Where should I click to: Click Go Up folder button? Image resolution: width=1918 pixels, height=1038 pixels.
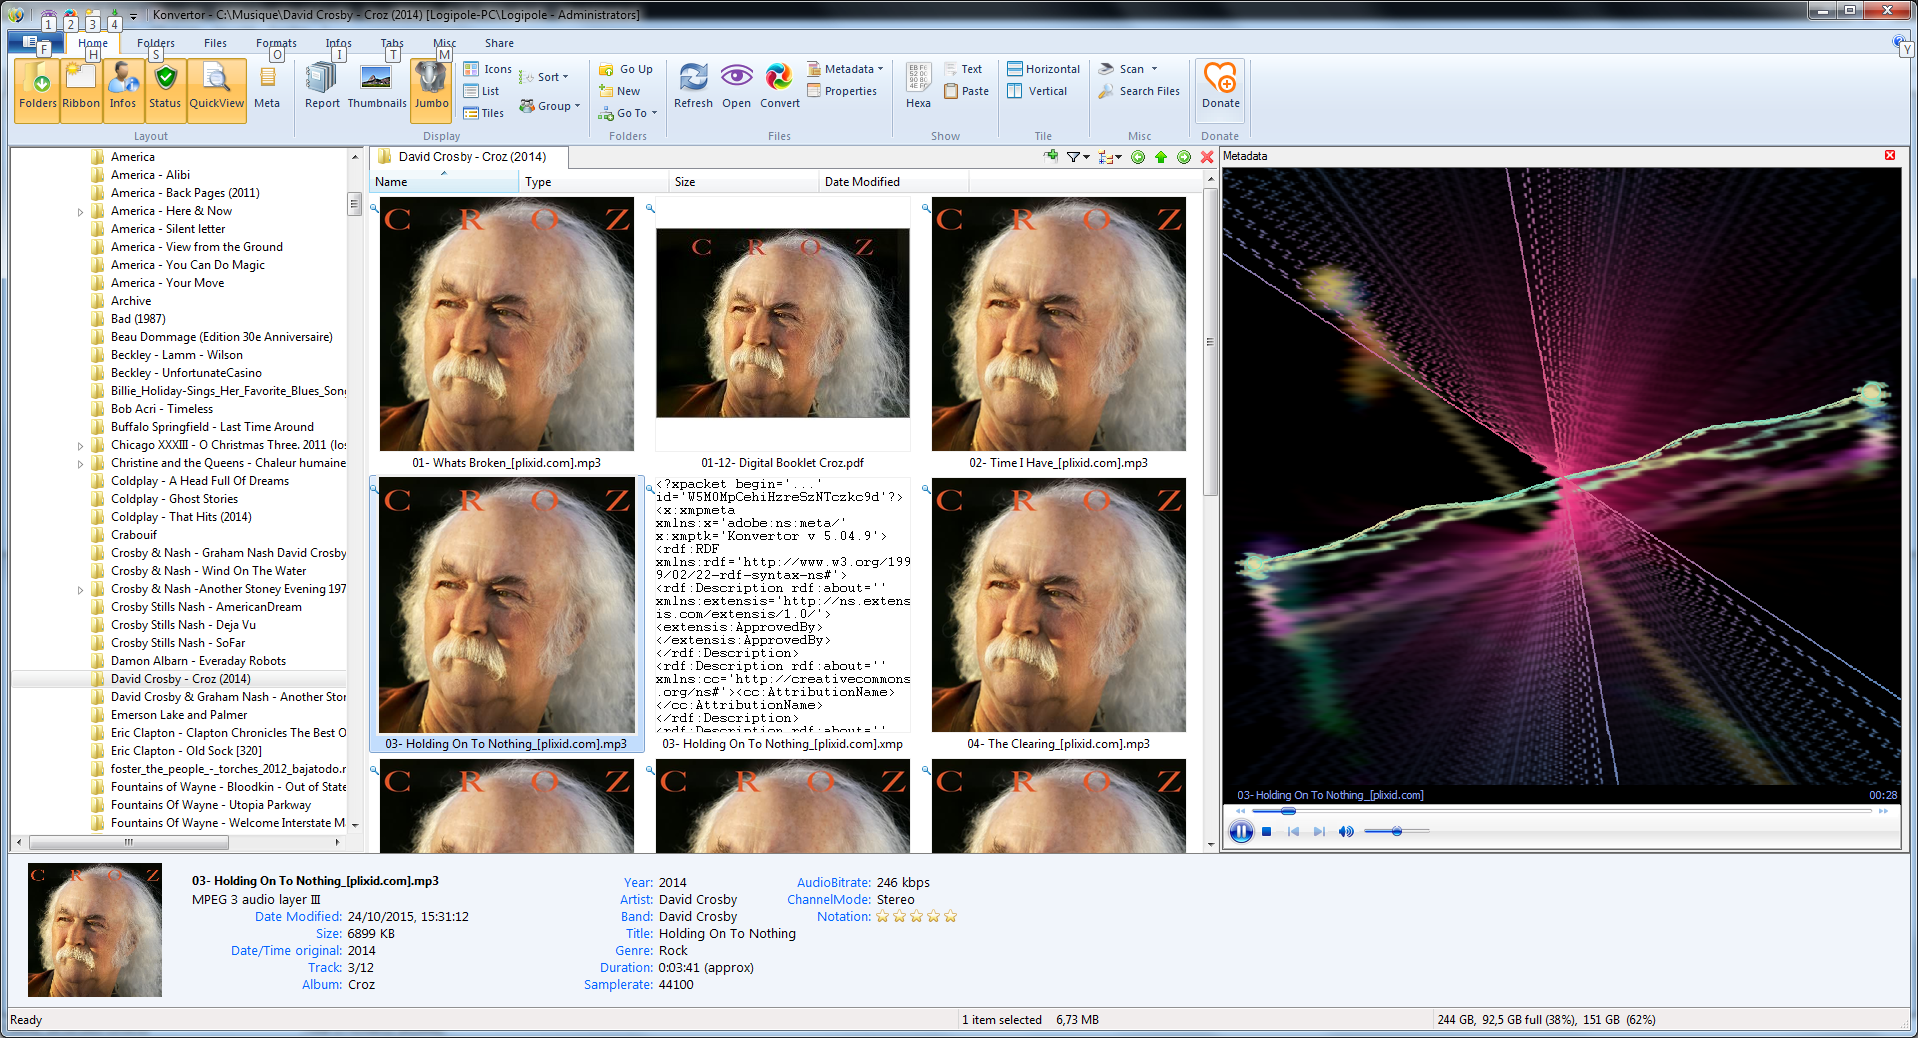[x=626, y=69]
